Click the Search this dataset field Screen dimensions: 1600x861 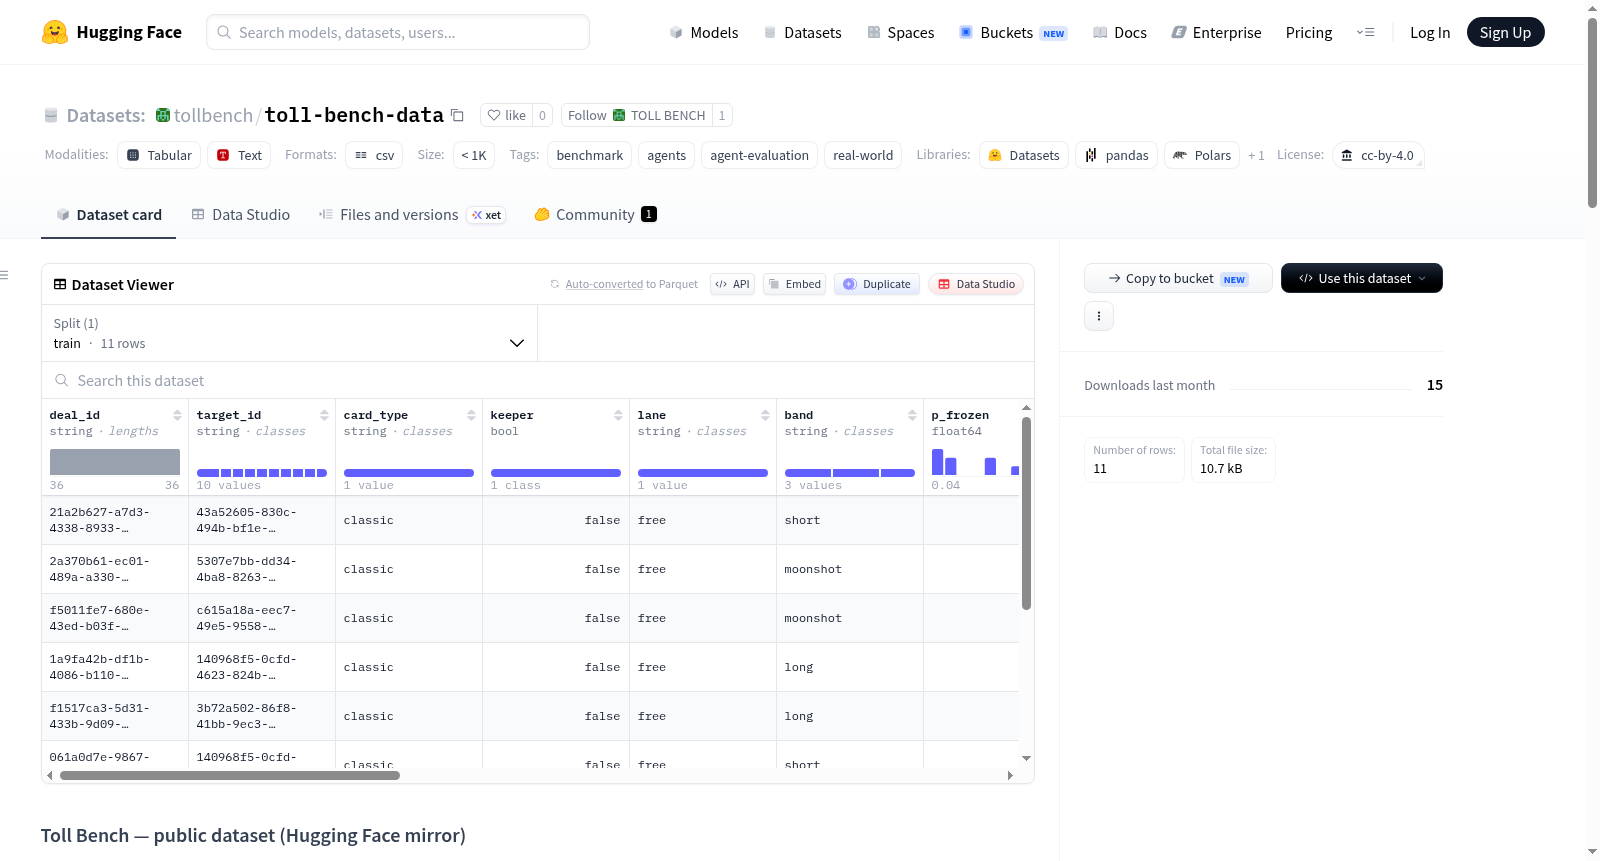coord(538,381)
